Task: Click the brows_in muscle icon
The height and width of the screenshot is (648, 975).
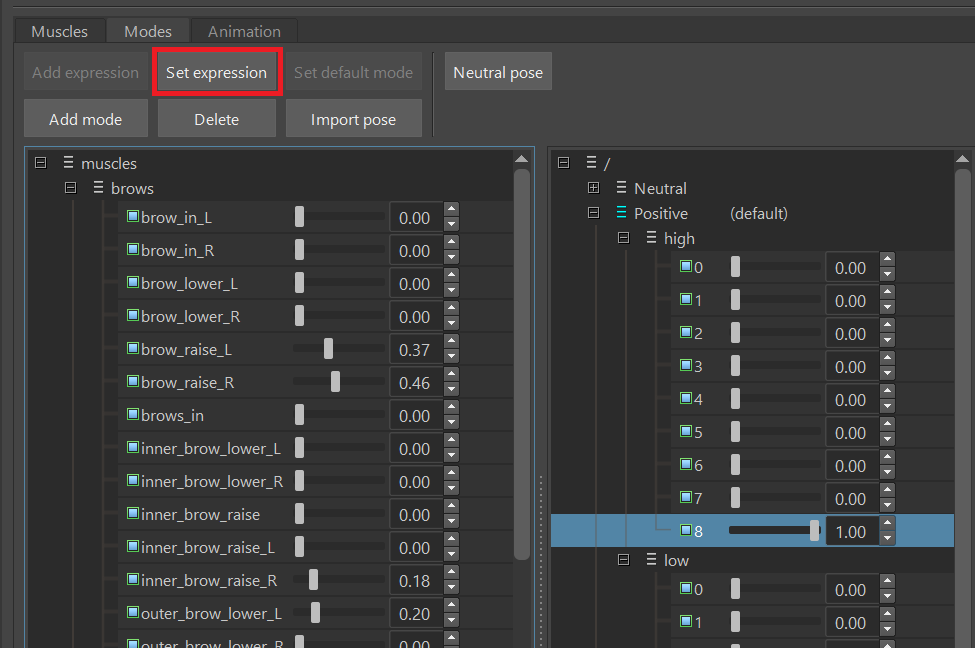Action: click(x=133, y=415)
